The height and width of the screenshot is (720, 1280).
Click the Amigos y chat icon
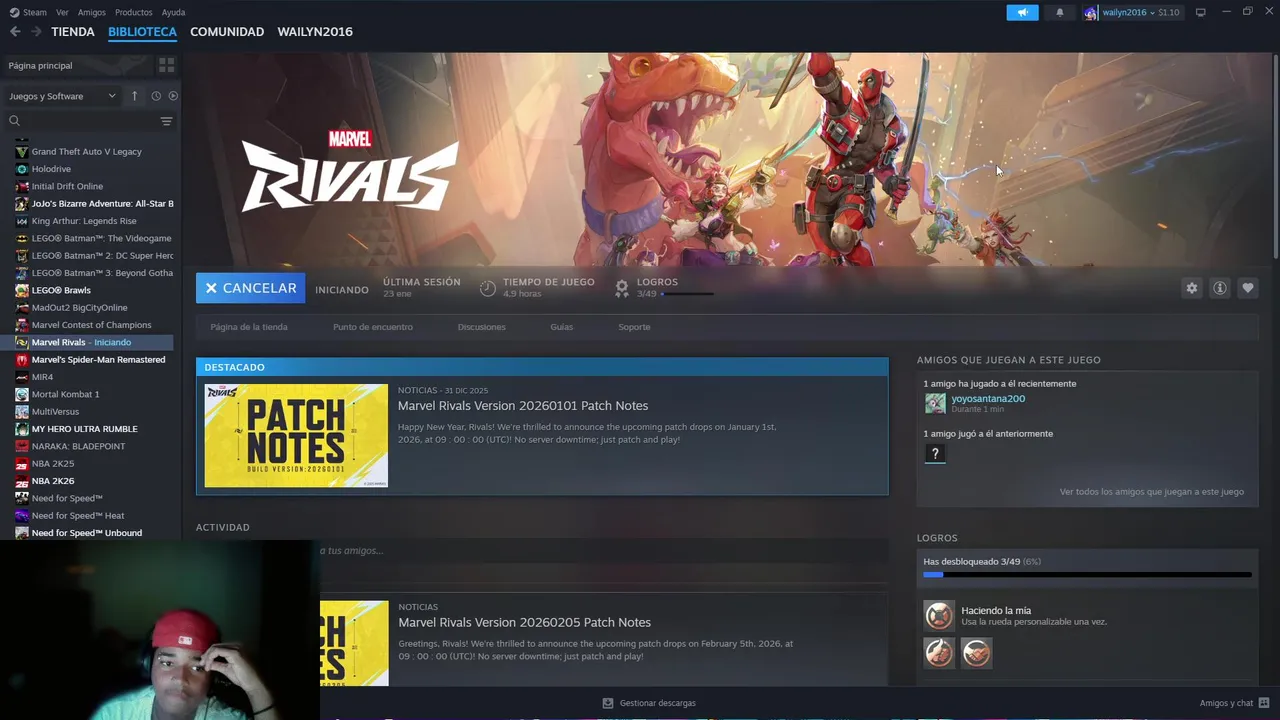[x=1264, y=703]
